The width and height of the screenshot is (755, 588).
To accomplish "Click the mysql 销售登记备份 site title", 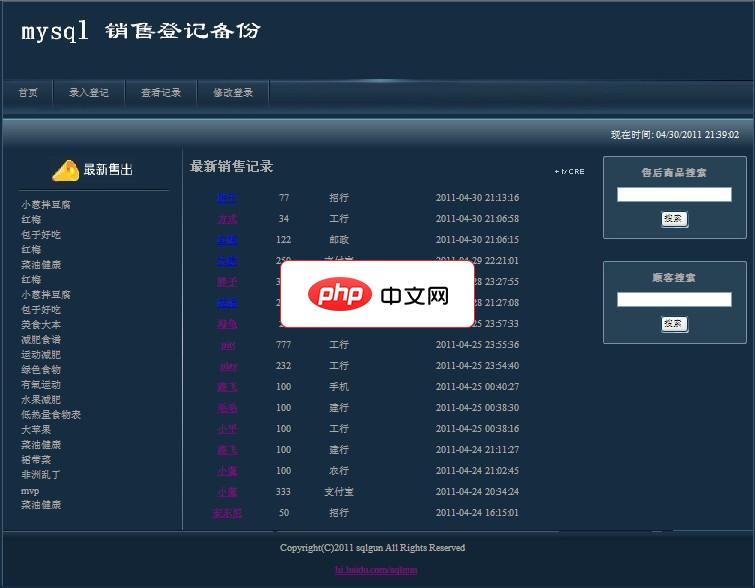I will pyautogui.click(x=141, y=31).
